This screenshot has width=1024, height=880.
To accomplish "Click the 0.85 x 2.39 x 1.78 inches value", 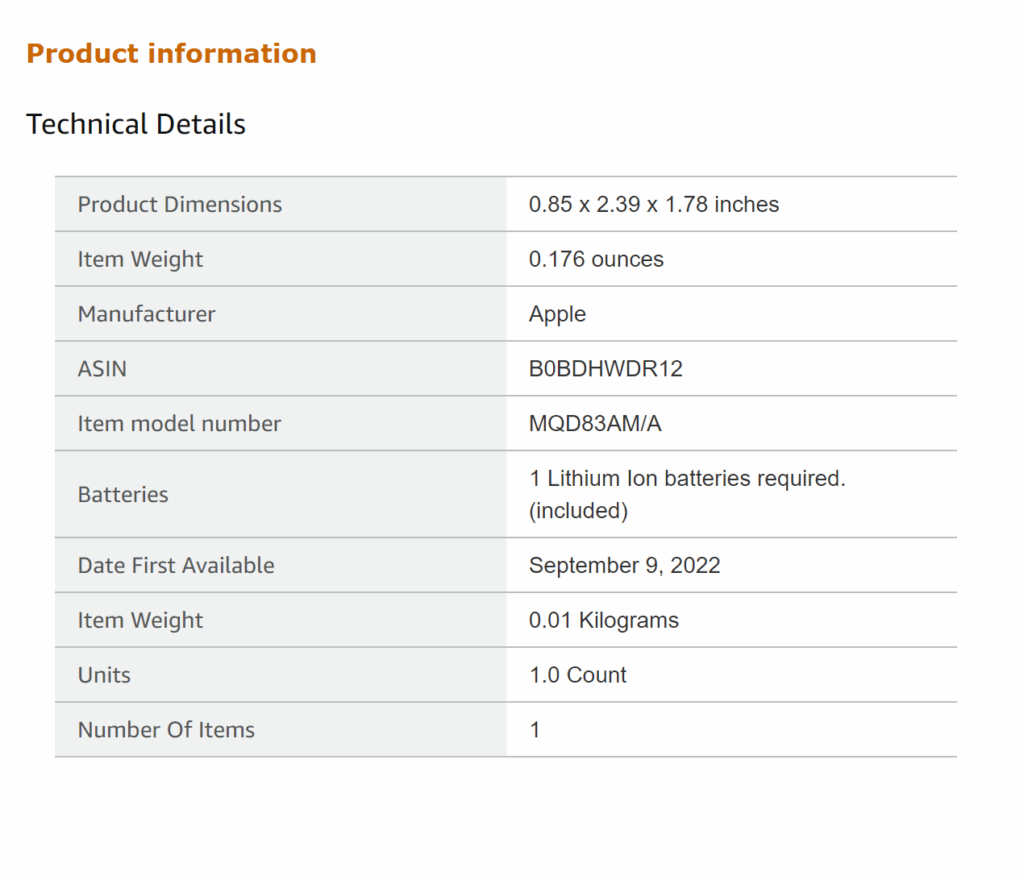I will coord(654,205).
